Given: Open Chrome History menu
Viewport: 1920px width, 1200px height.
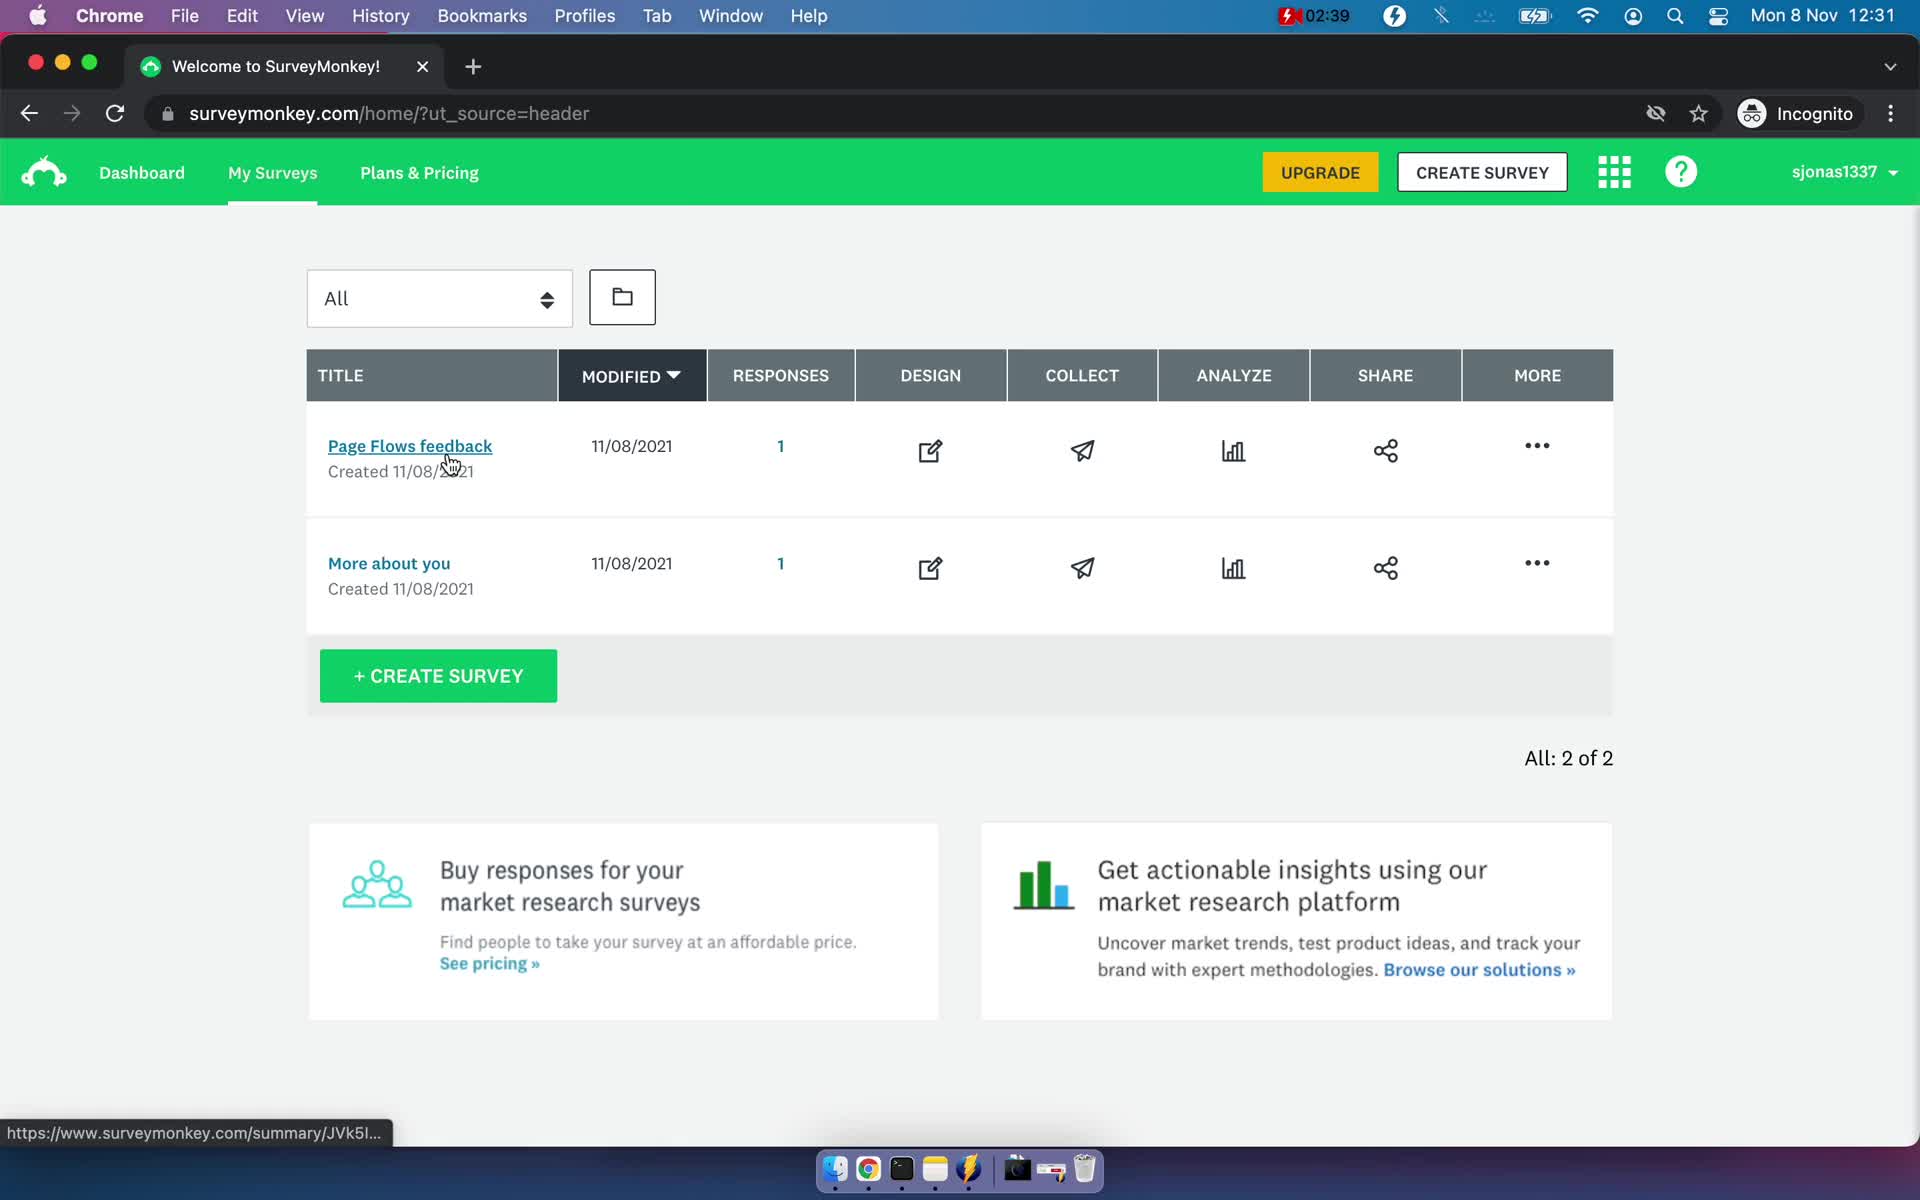Looking at the screenshot, I should (x=380, y=16).
